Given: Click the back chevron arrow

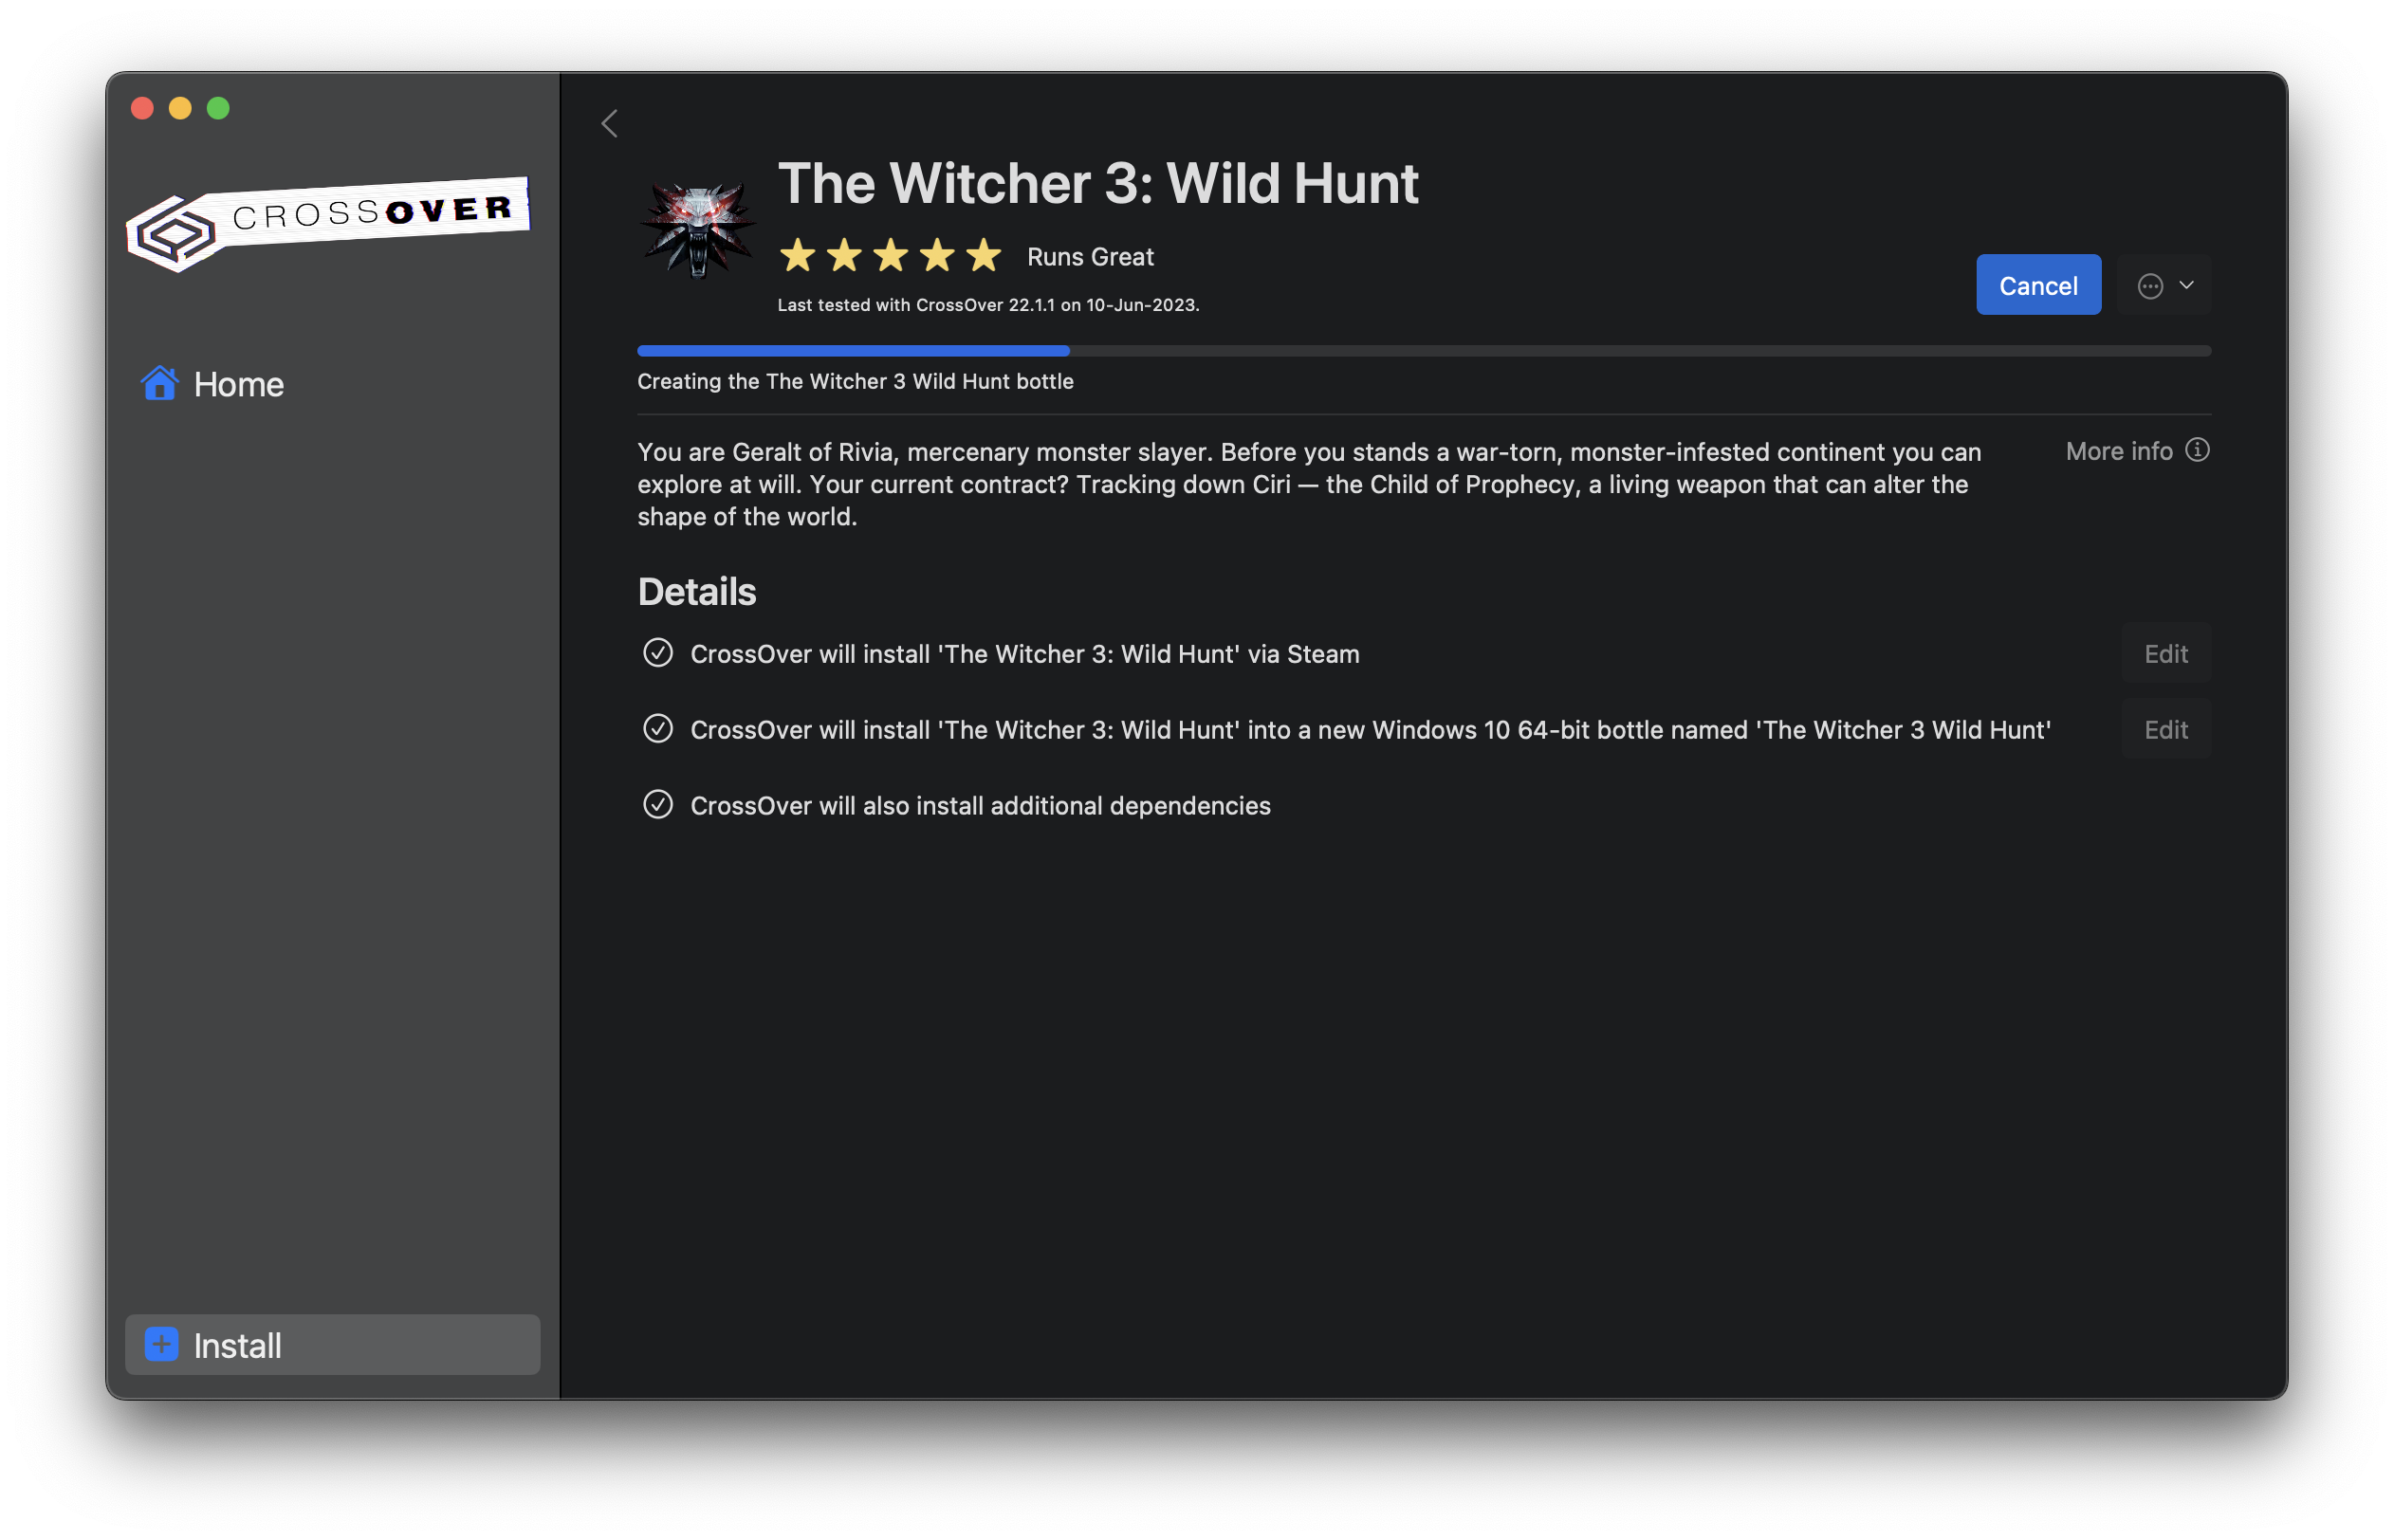Looking at the screenshot, I should (609, 123).
